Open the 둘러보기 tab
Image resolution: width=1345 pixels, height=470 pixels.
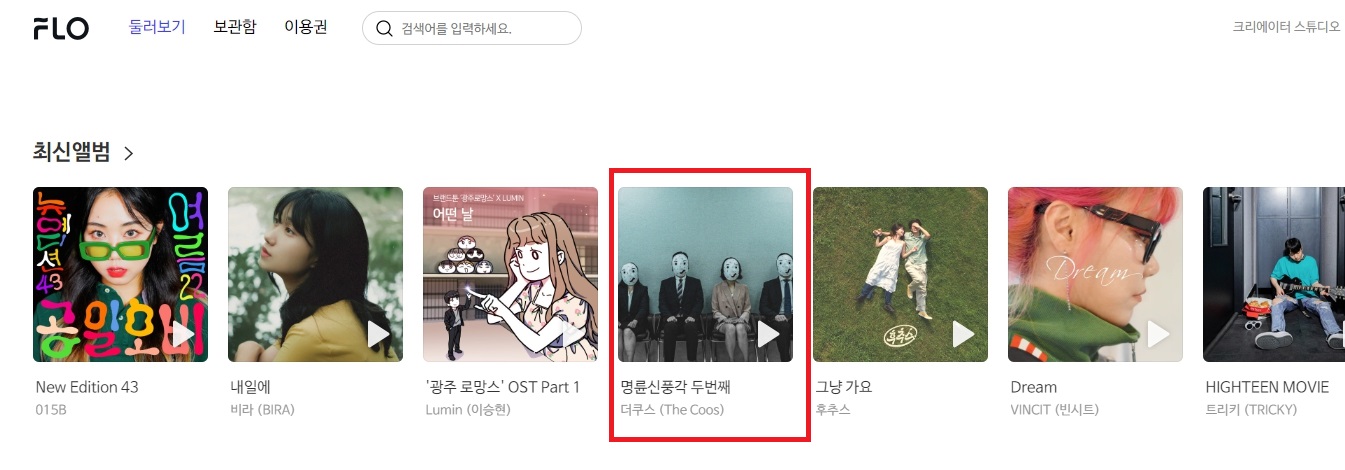pos(157,27)
